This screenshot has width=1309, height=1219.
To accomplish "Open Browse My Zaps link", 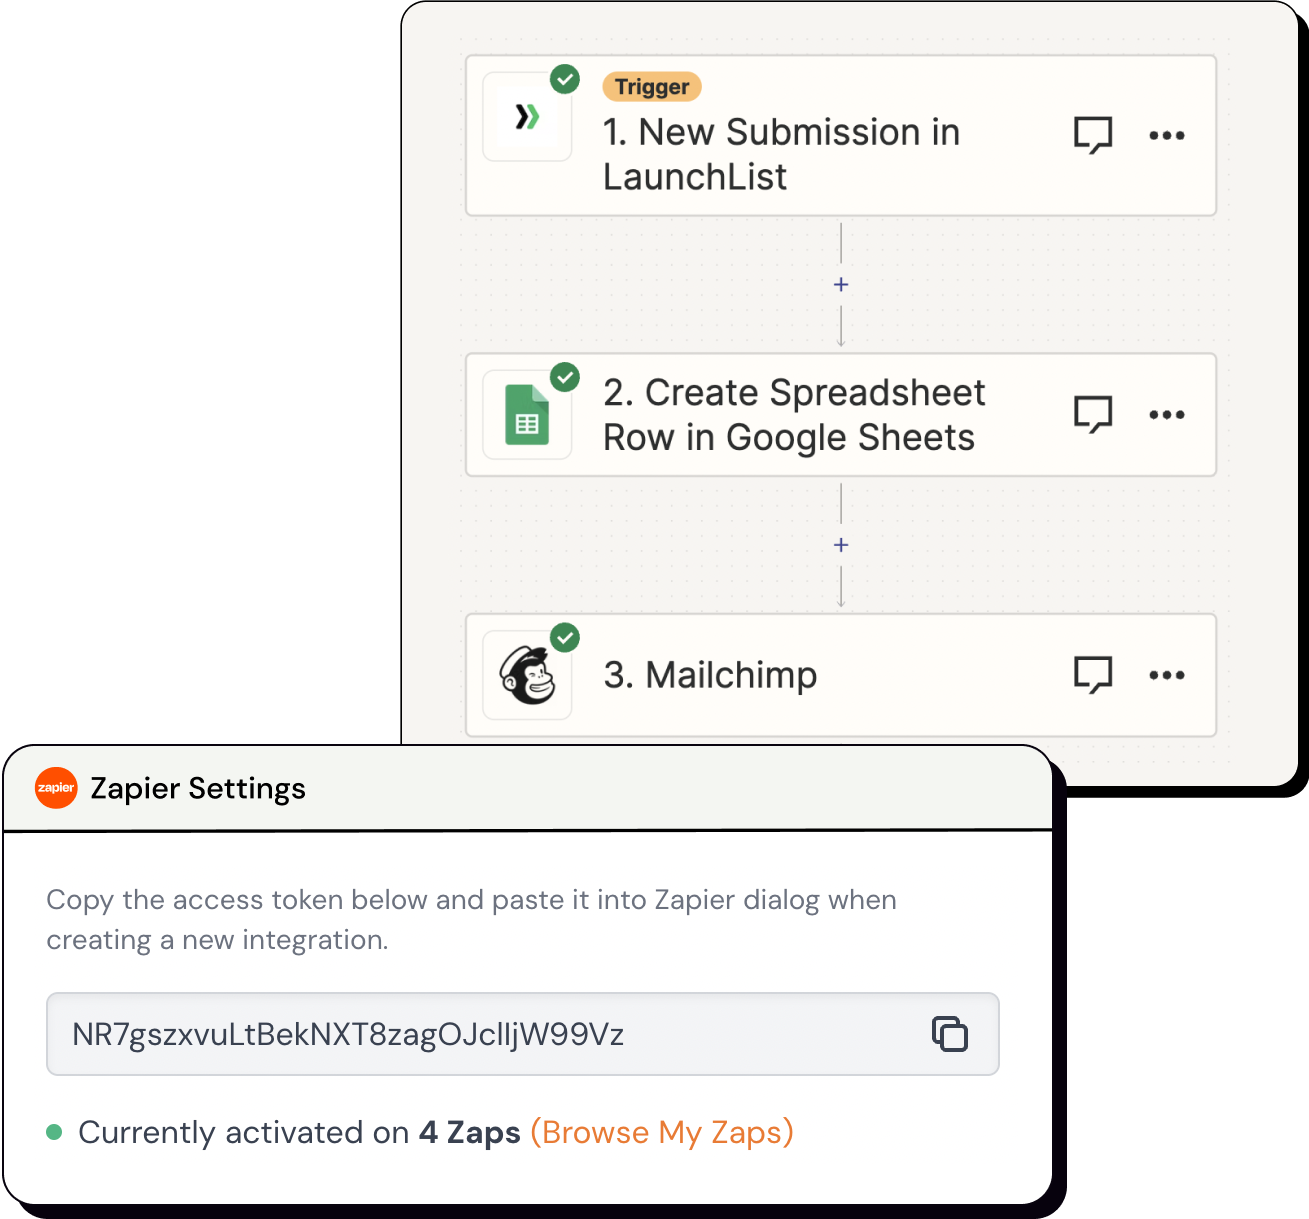I will point(661,1132).
